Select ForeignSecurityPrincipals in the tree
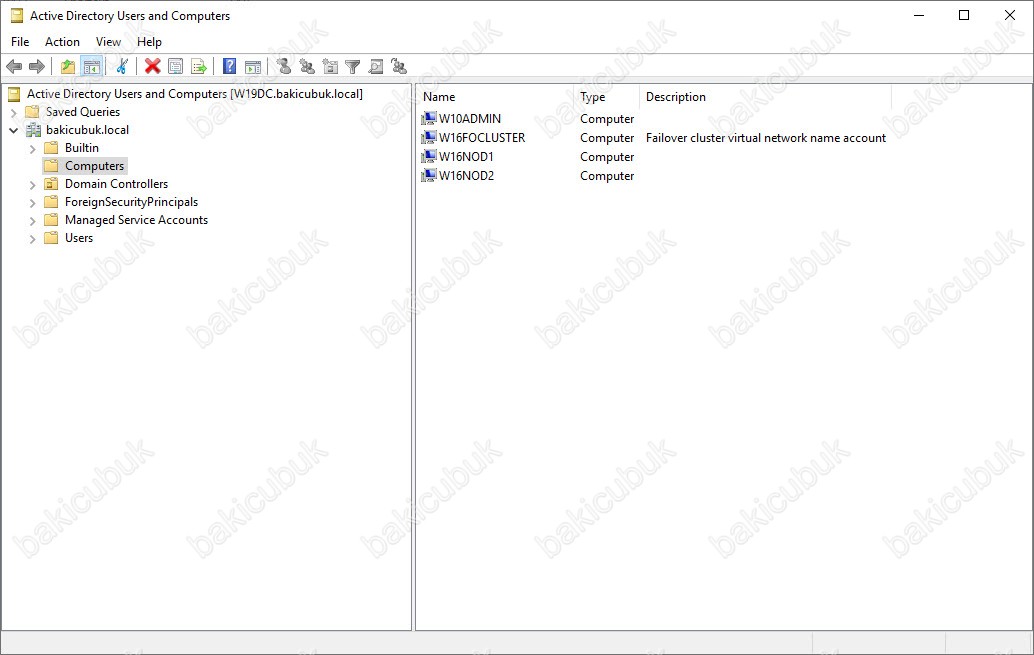Screen dimensions: 1034x655 tap(131, 202)
